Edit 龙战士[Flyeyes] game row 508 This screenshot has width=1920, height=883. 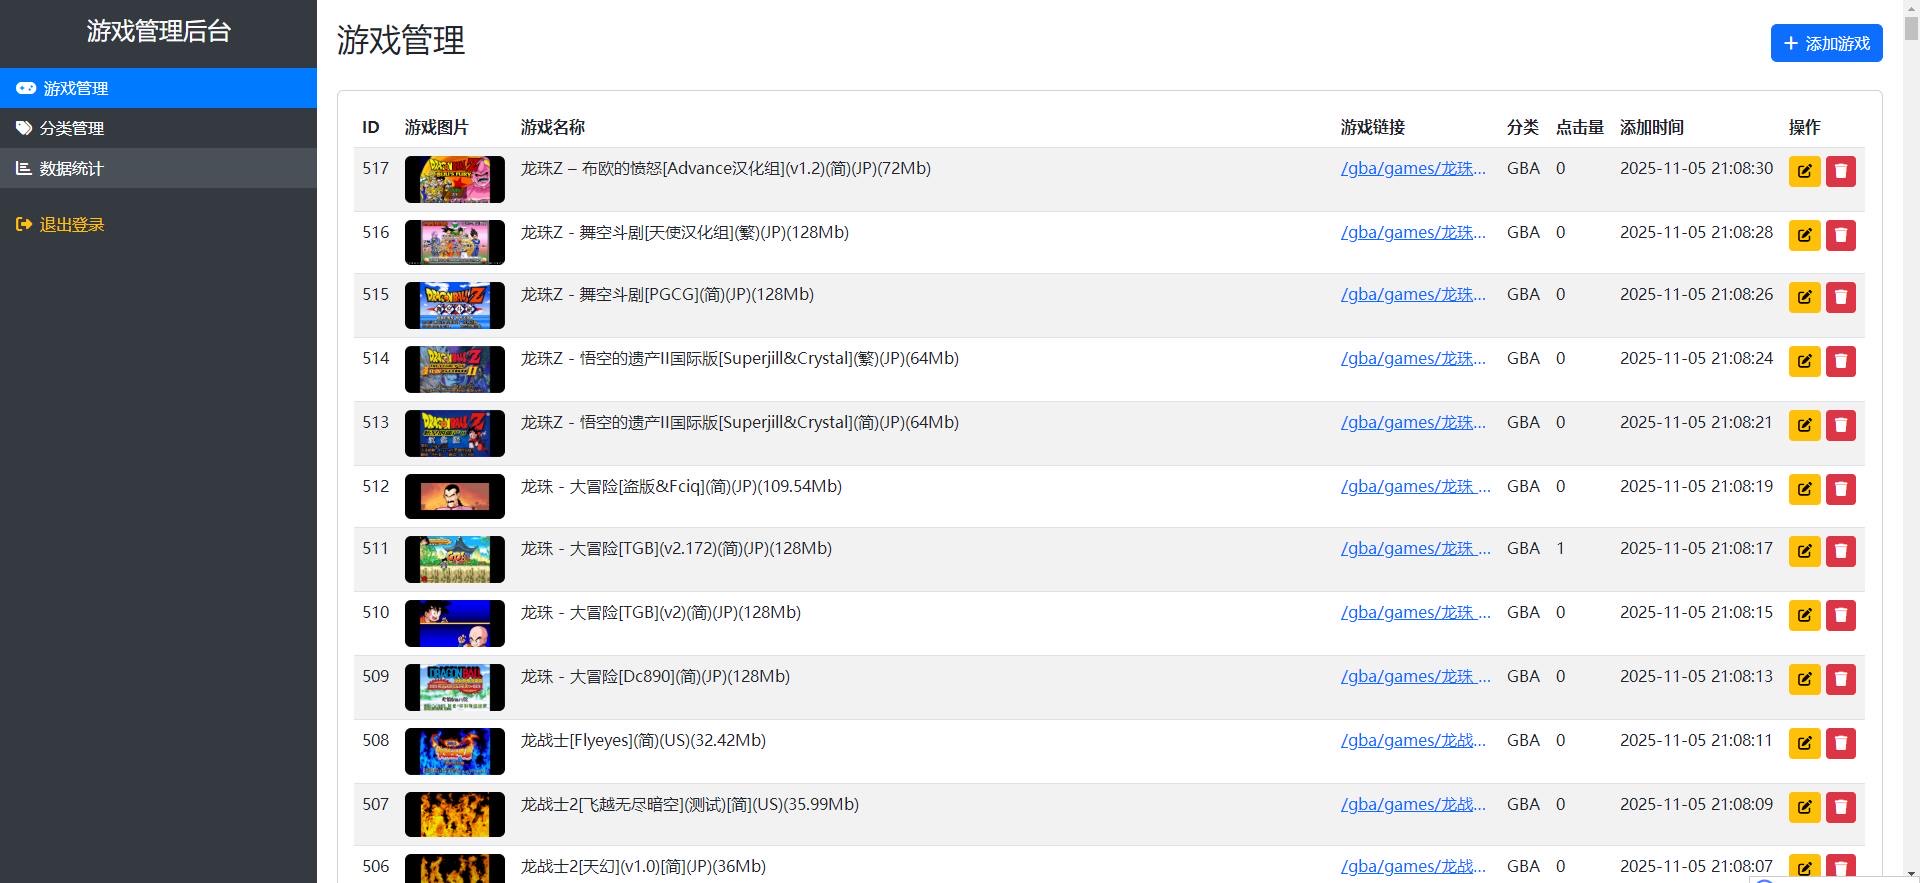[1804, 743]
